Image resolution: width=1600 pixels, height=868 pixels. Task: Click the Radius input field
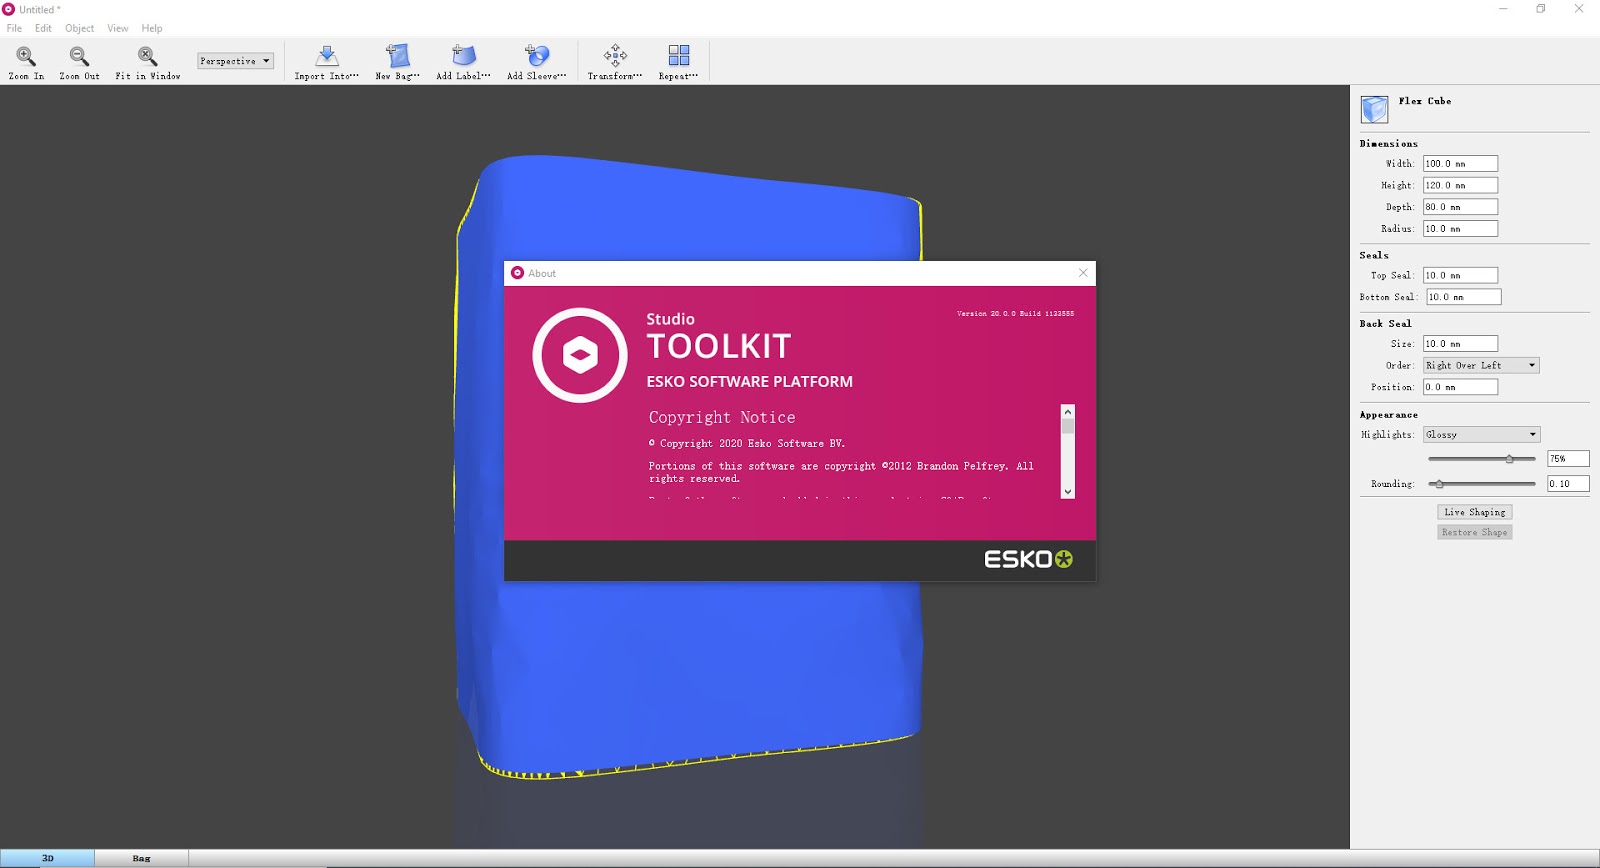(x=1460, y=229)
